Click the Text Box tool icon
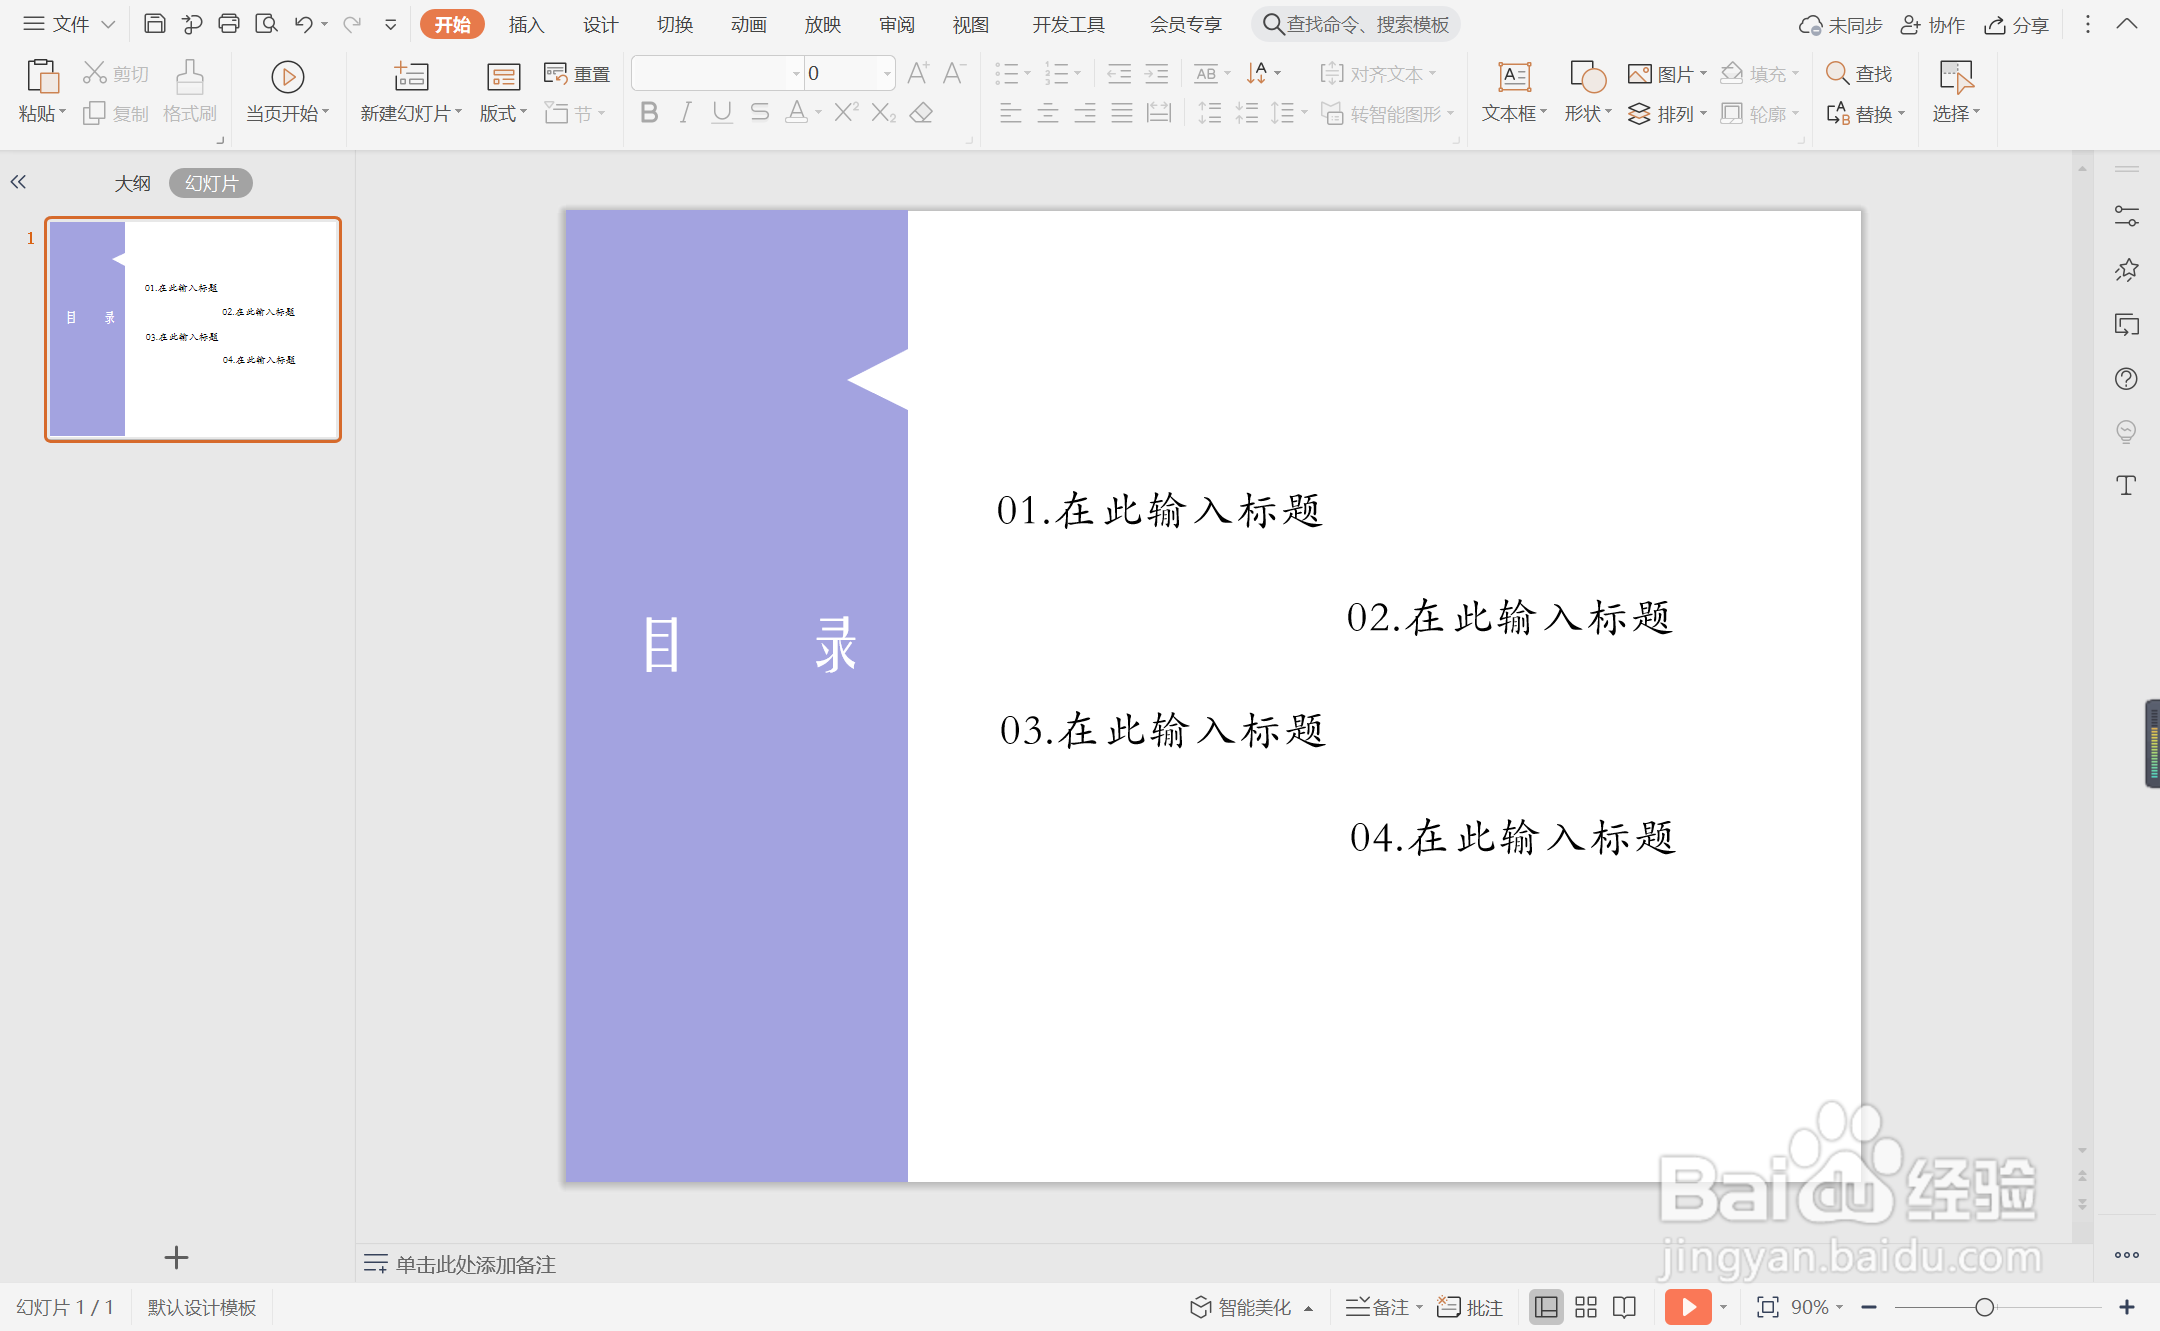The image size is (2160, 1331). click(x=1514, y=77)
